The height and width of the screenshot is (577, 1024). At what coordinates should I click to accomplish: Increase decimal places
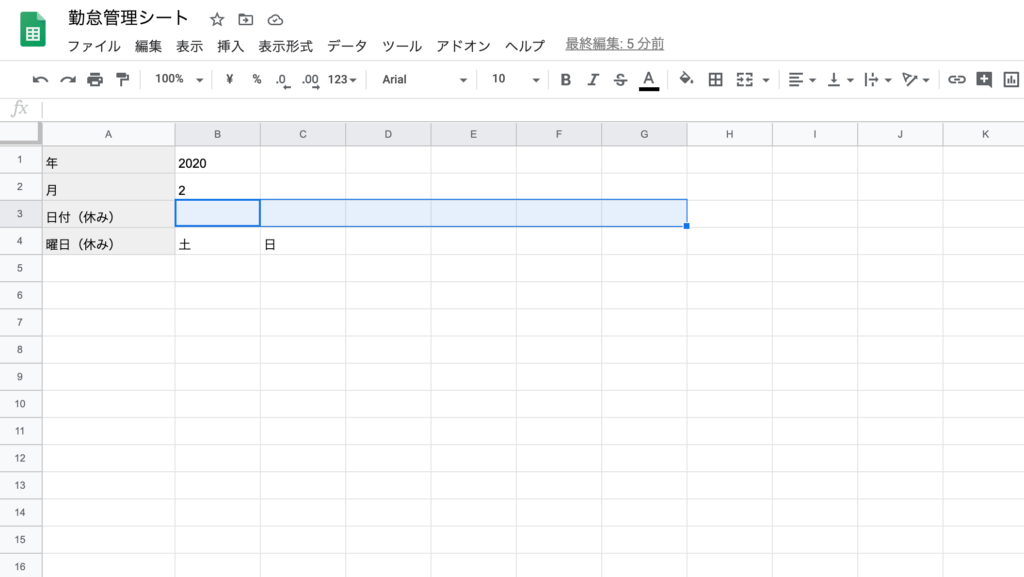(x=310, y=80)
